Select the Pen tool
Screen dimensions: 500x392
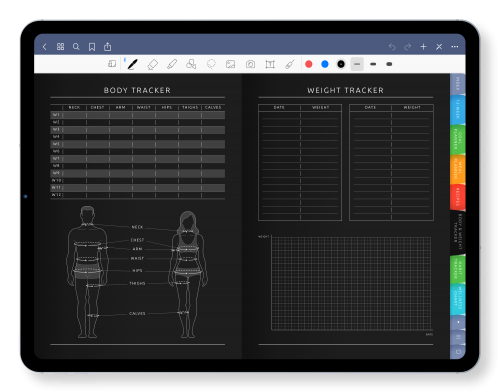[x=133, y=64]
